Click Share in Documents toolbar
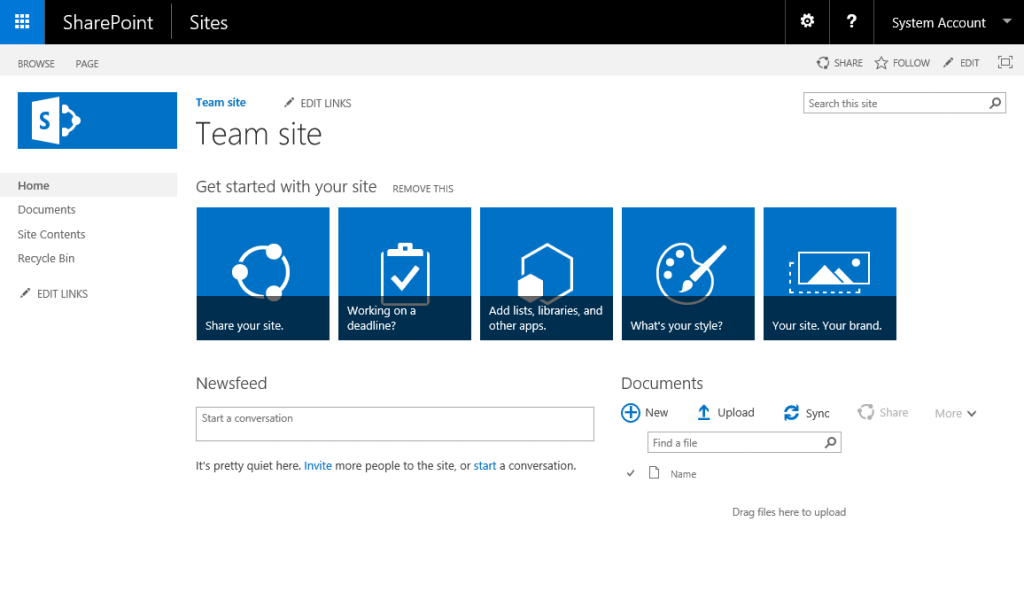Screen dimensions: 1024x615 [x=883, y=413]
